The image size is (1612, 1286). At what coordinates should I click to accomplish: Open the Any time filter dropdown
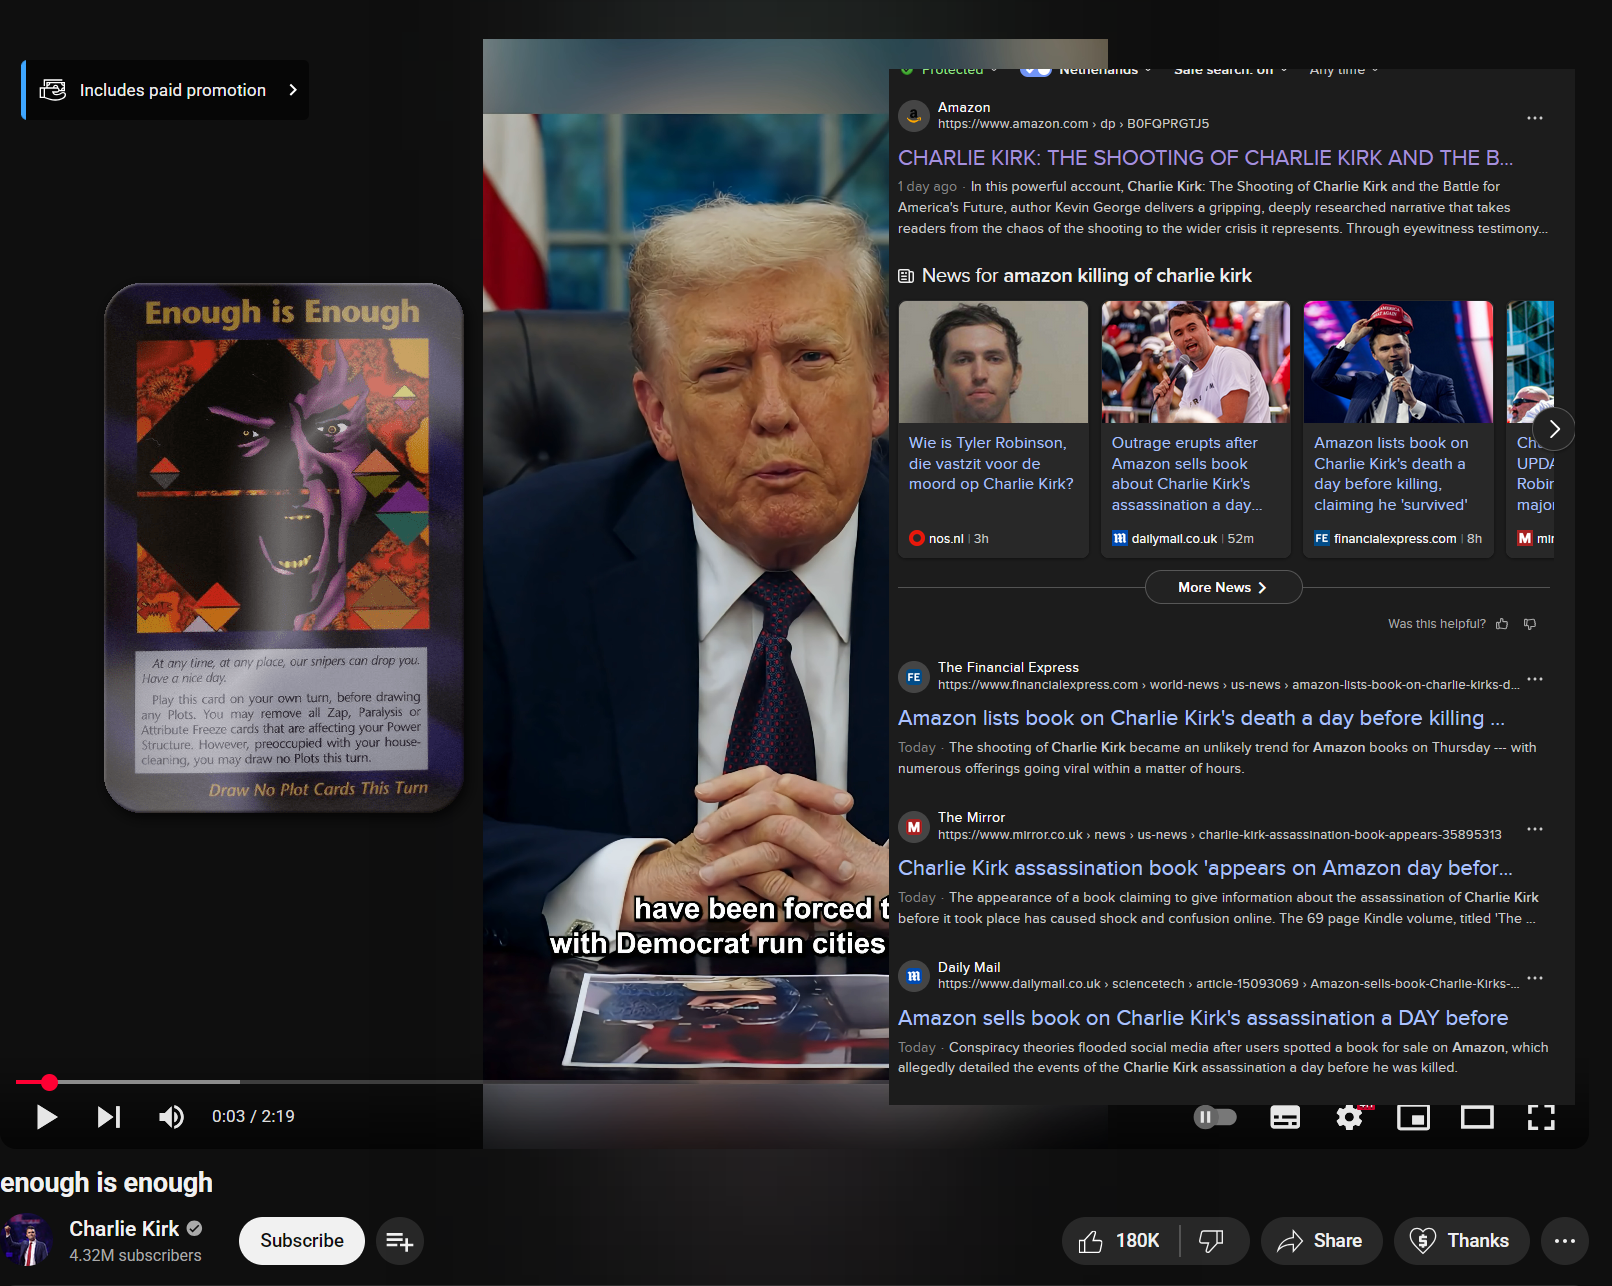tap(1344, 72)
